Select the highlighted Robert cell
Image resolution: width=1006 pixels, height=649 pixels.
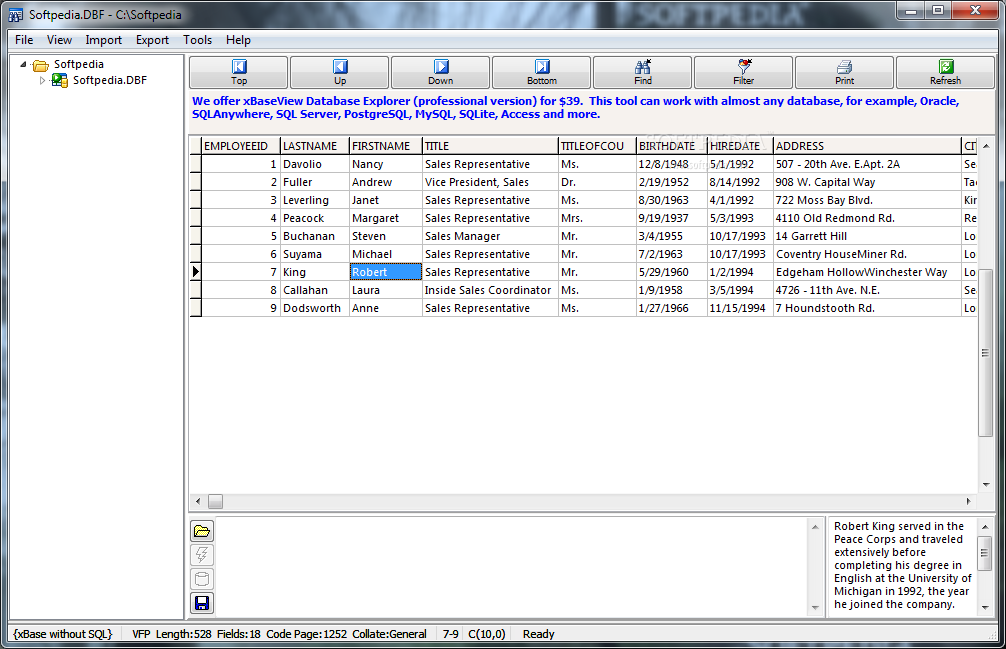(386, 272)
